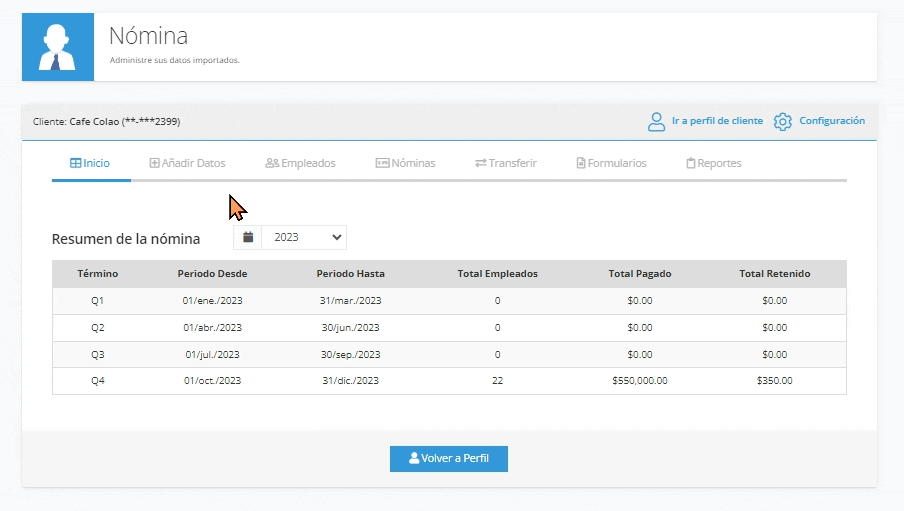904x511 pixels.
Task: Click the Total Retenido column header
Action: point(775,273)
